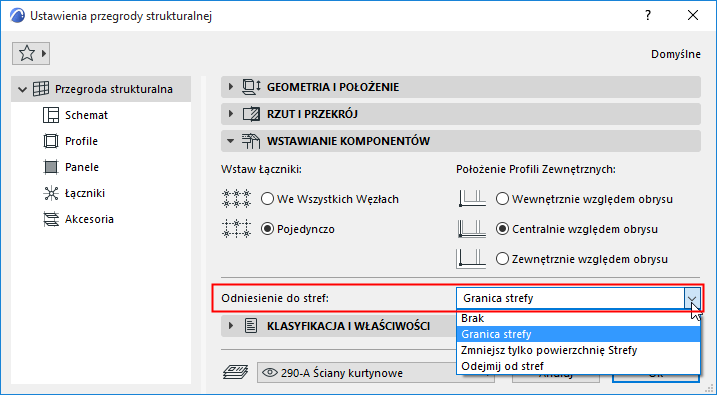Click the Archicad logo in title bar
Screen dimensions: 717x395
tap(17, 16)
